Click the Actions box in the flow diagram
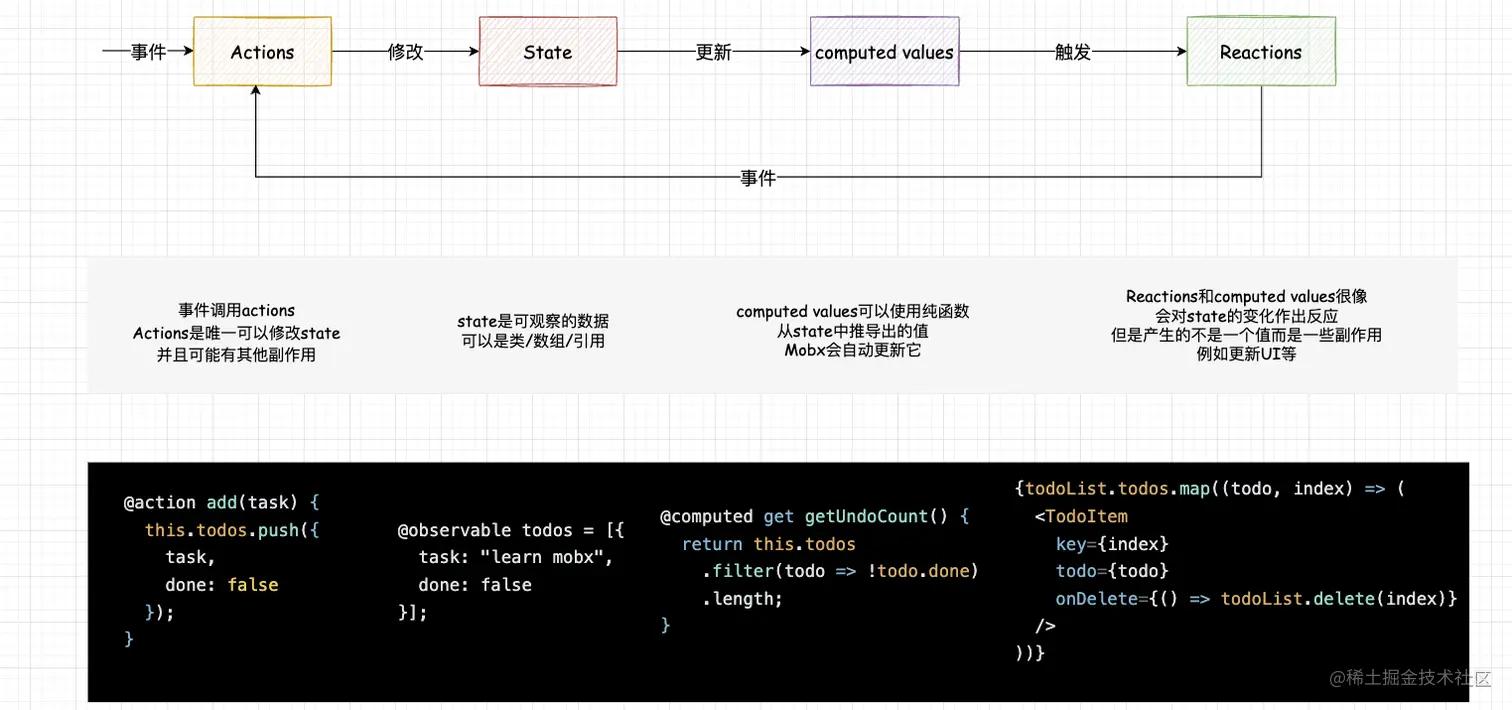Image resolution: width=1512 pixels, height=710 pixels. [x=261, y=52]
